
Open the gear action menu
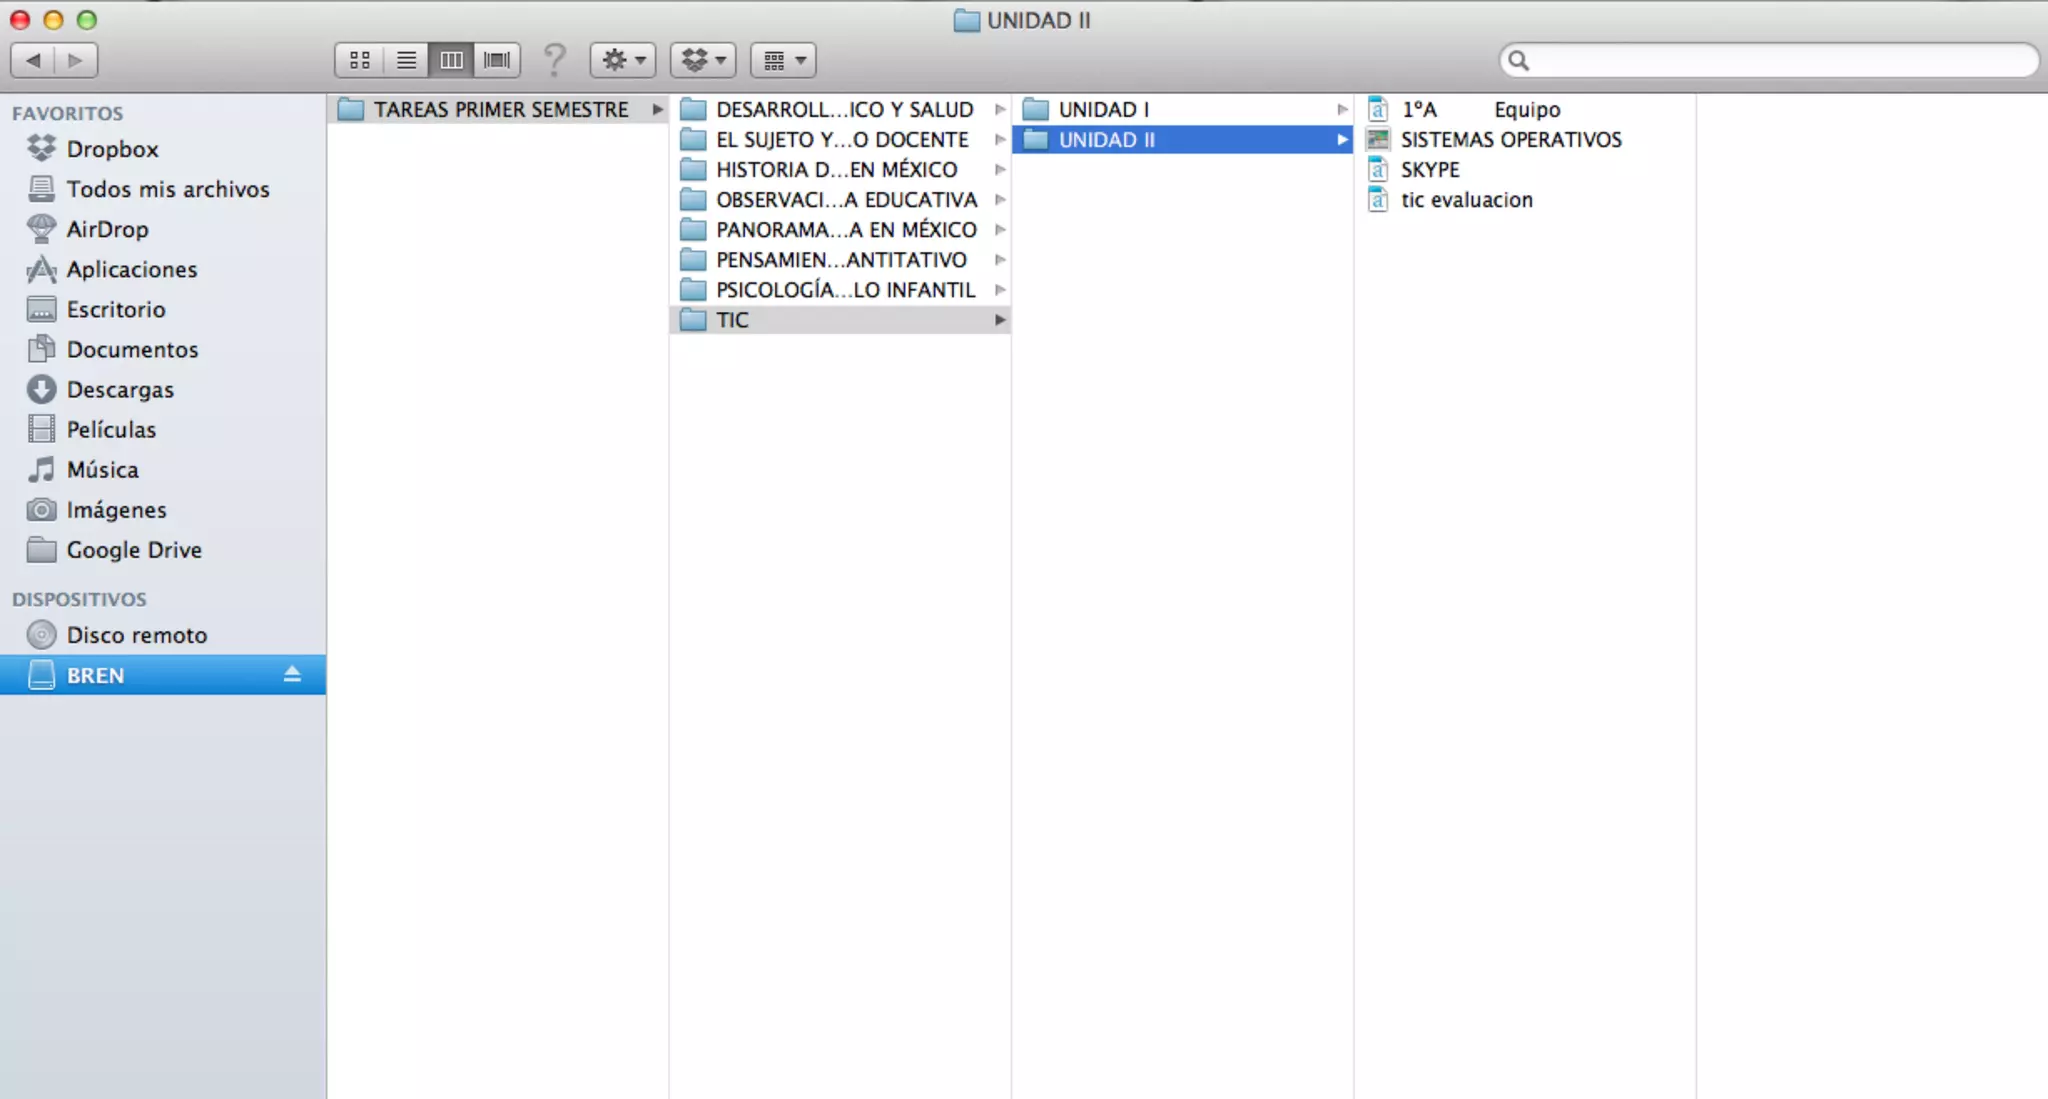pyautogui.click(x=623, y=61)
